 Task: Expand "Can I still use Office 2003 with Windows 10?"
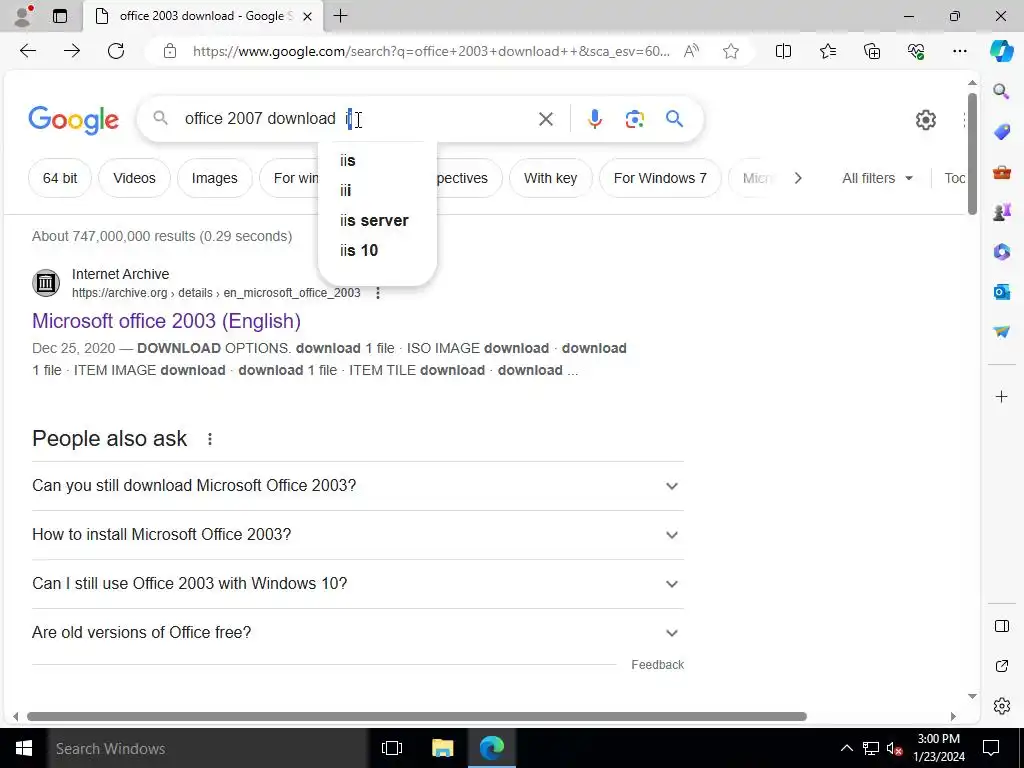358,584
